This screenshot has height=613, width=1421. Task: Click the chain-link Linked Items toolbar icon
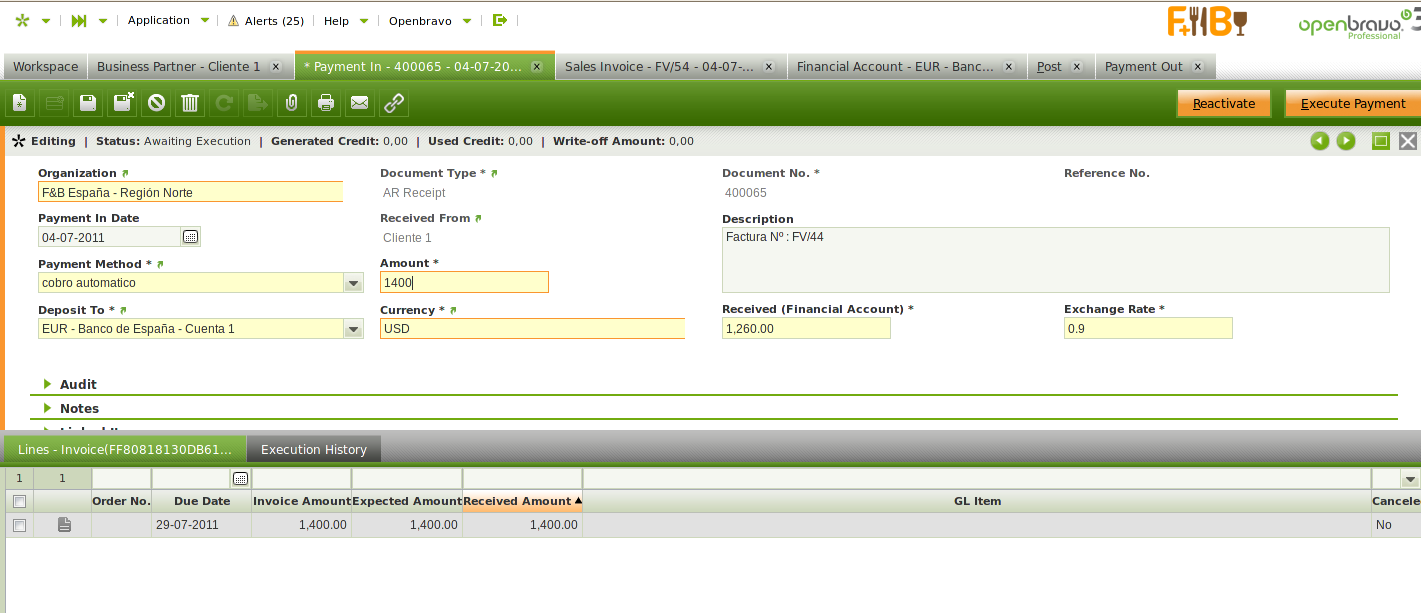[394, 102]
